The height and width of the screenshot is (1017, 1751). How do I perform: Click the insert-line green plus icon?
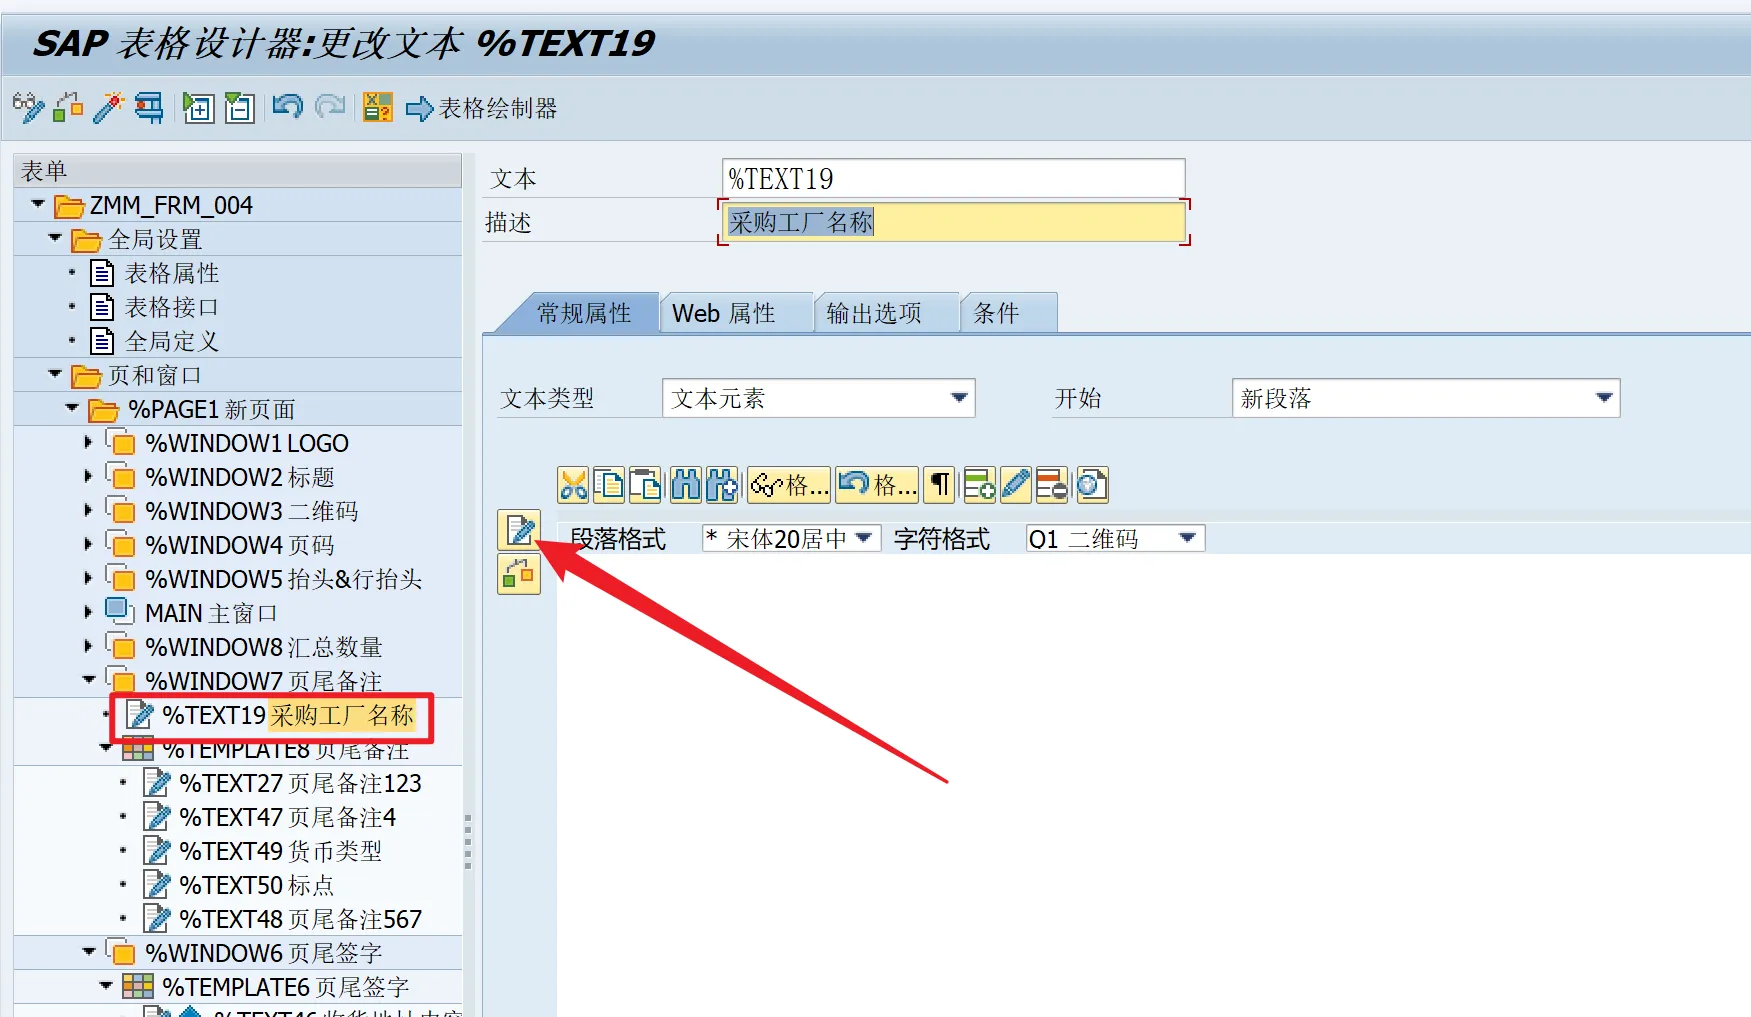pyautogui.click(x=979, y=485)
